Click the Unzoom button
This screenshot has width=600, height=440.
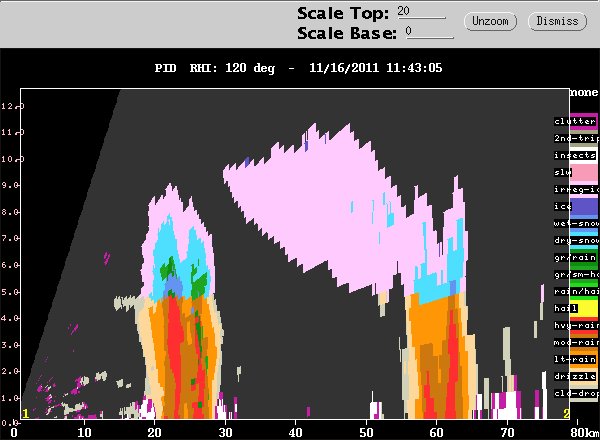click(490, 21)
